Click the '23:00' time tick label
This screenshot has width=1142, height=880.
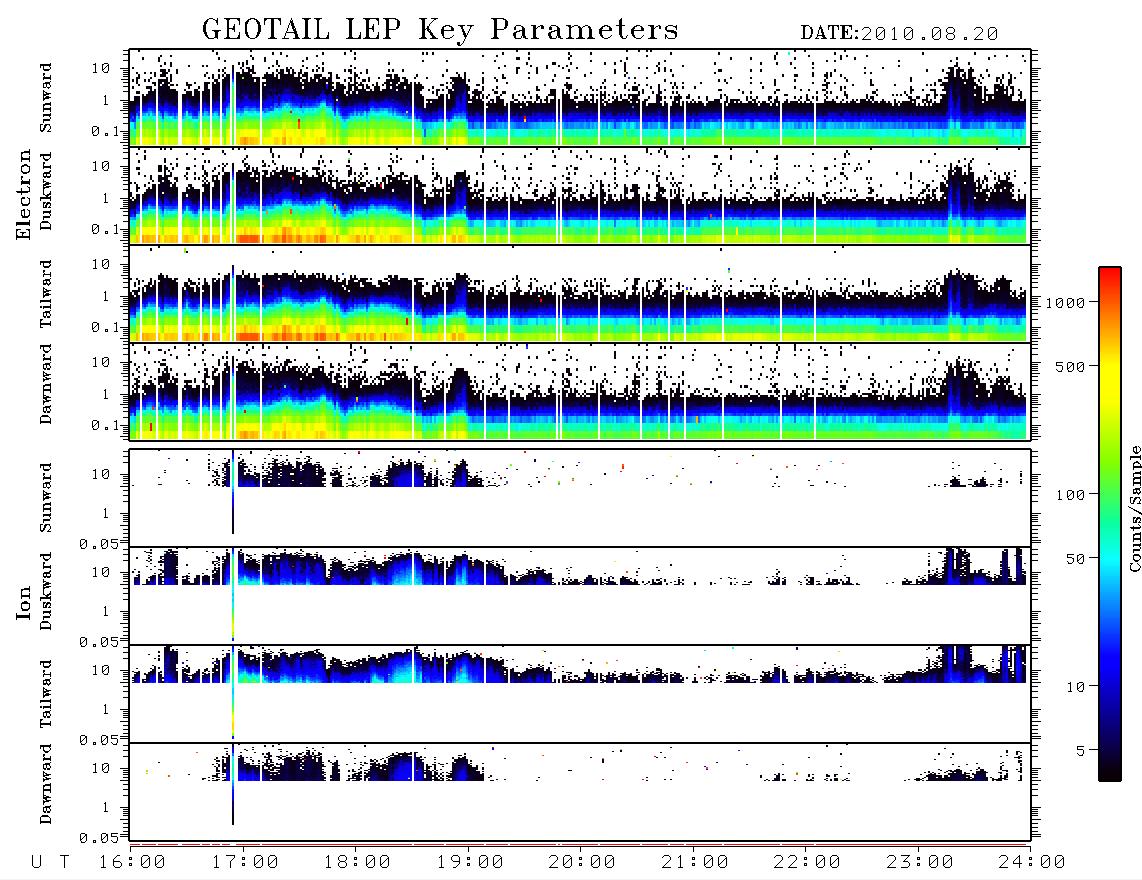pos(920,863)
